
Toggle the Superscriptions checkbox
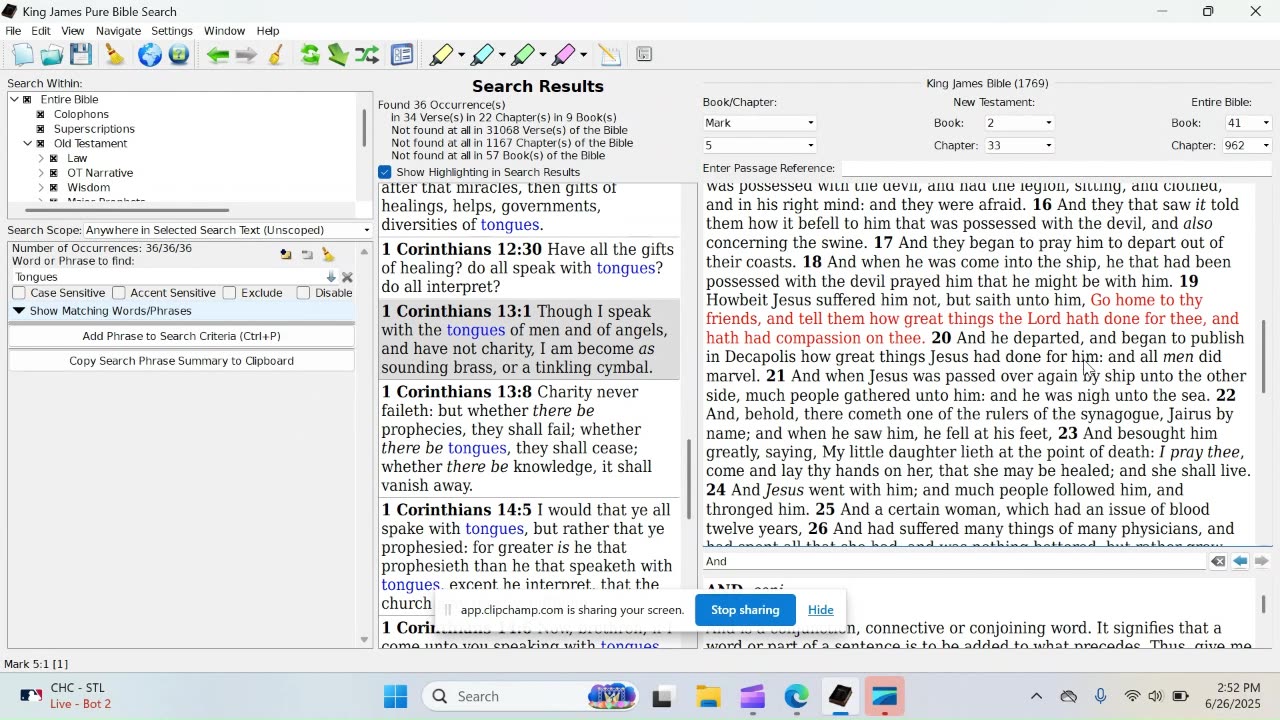41,129
